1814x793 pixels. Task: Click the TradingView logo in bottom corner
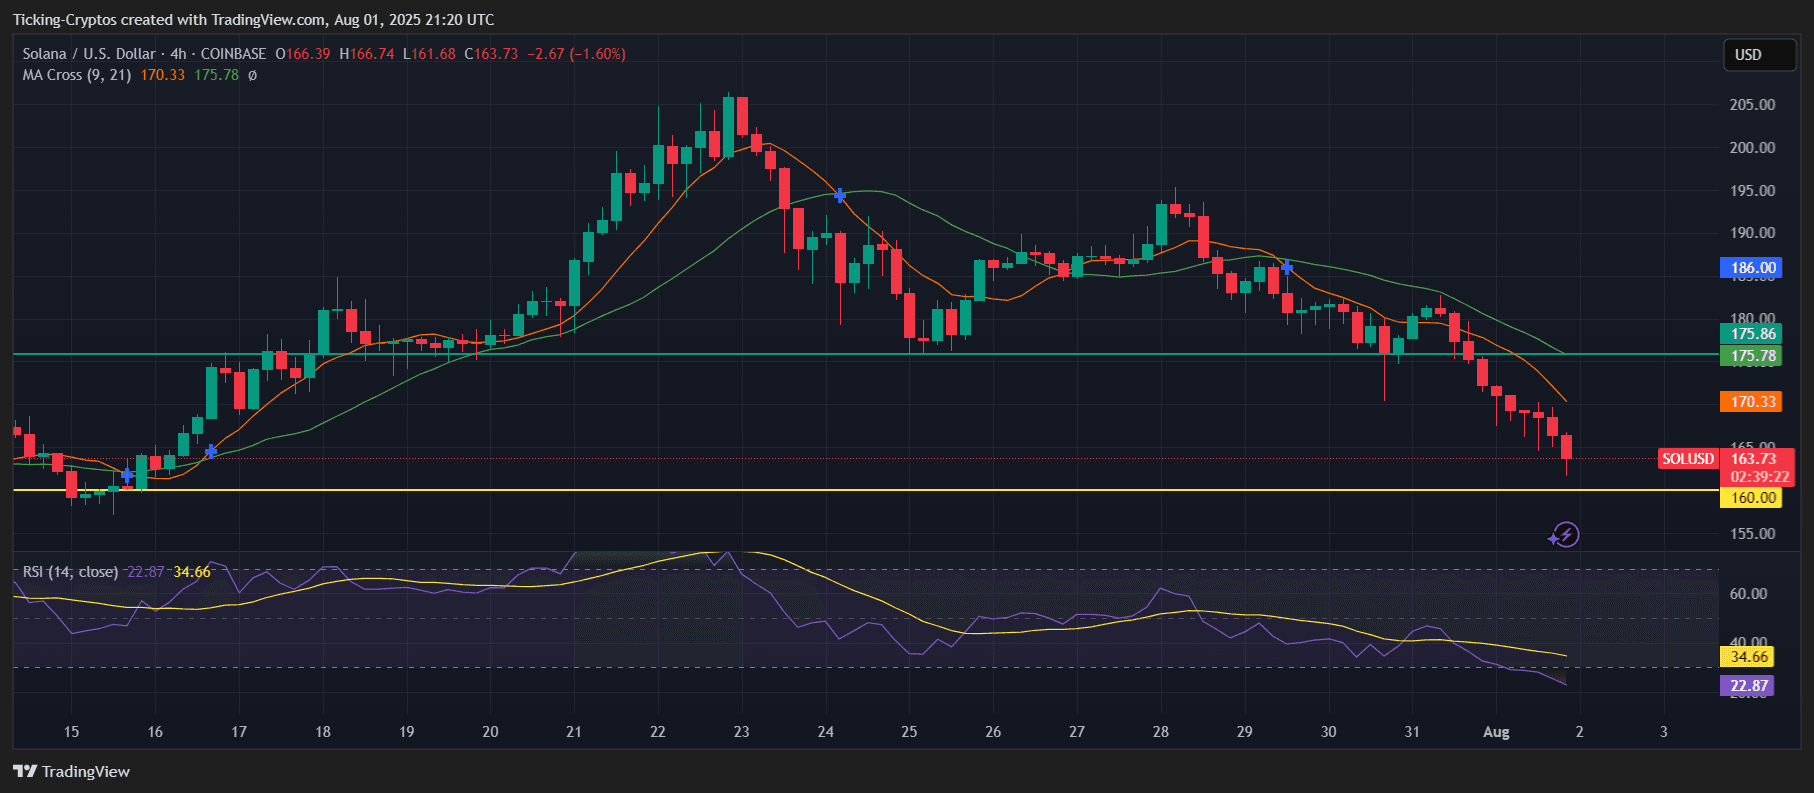pyautogui.click(x=72, y=771)
